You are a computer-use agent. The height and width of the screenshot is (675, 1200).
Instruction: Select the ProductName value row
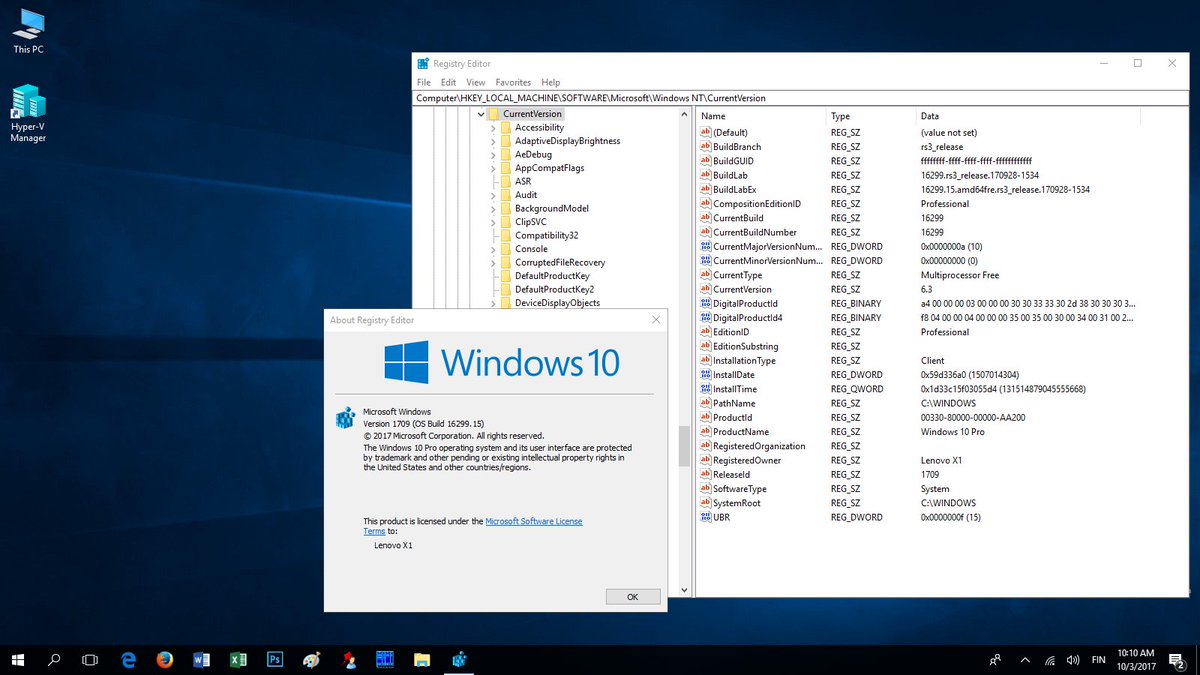point(943,432)
